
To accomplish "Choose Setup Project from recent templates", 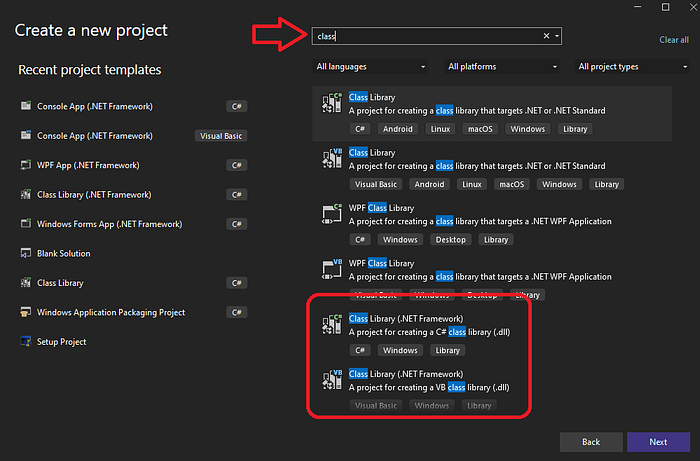I will pos(134,342).
